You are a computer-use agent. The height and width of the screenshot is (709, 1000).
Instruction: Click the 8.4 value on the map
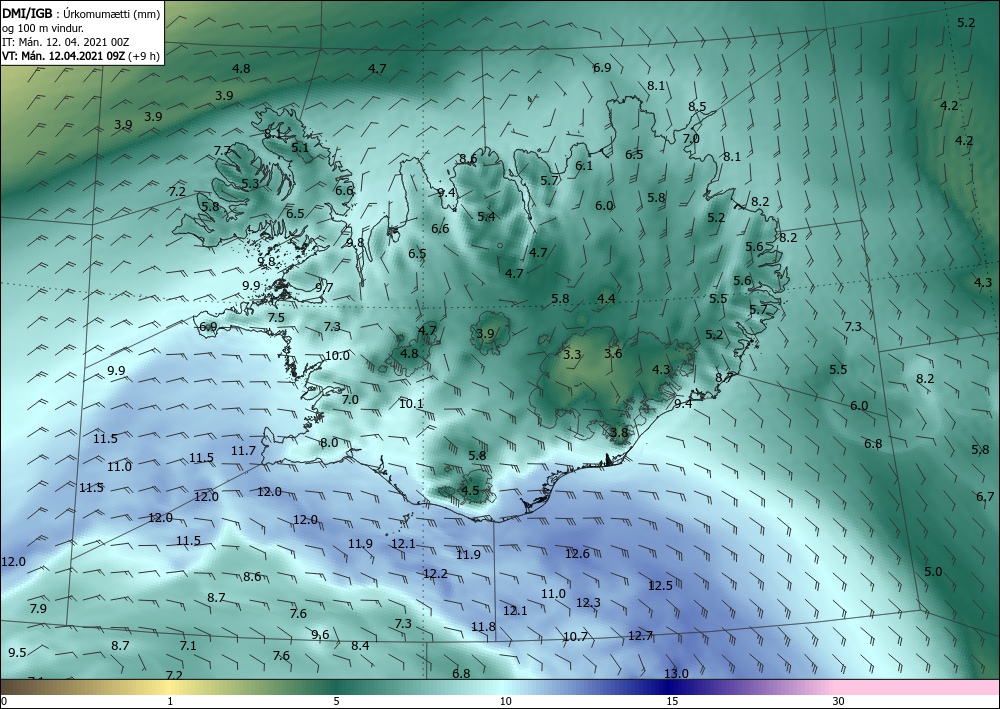[x=360, y=645]
